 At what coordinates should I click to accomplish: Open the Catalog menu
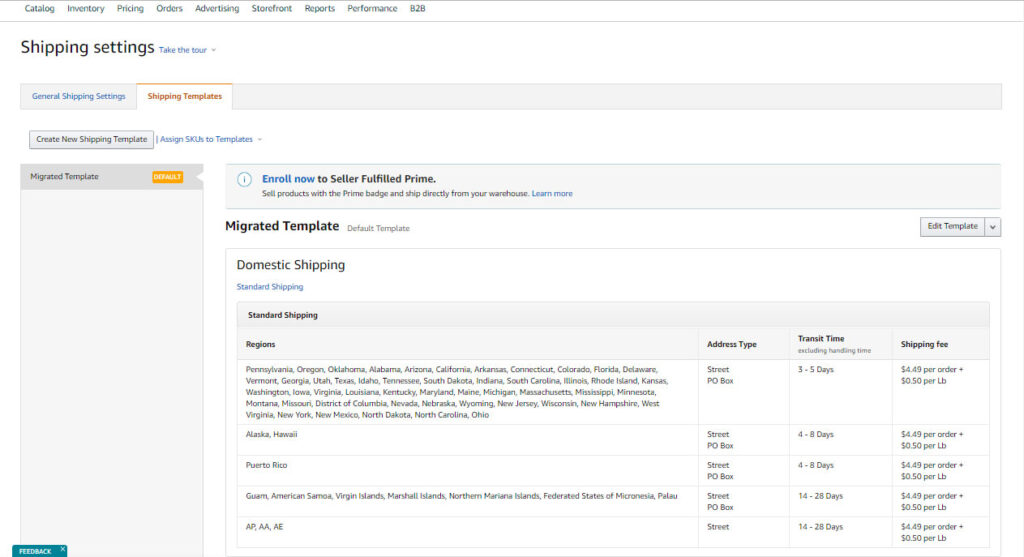[x=40, y=8]
